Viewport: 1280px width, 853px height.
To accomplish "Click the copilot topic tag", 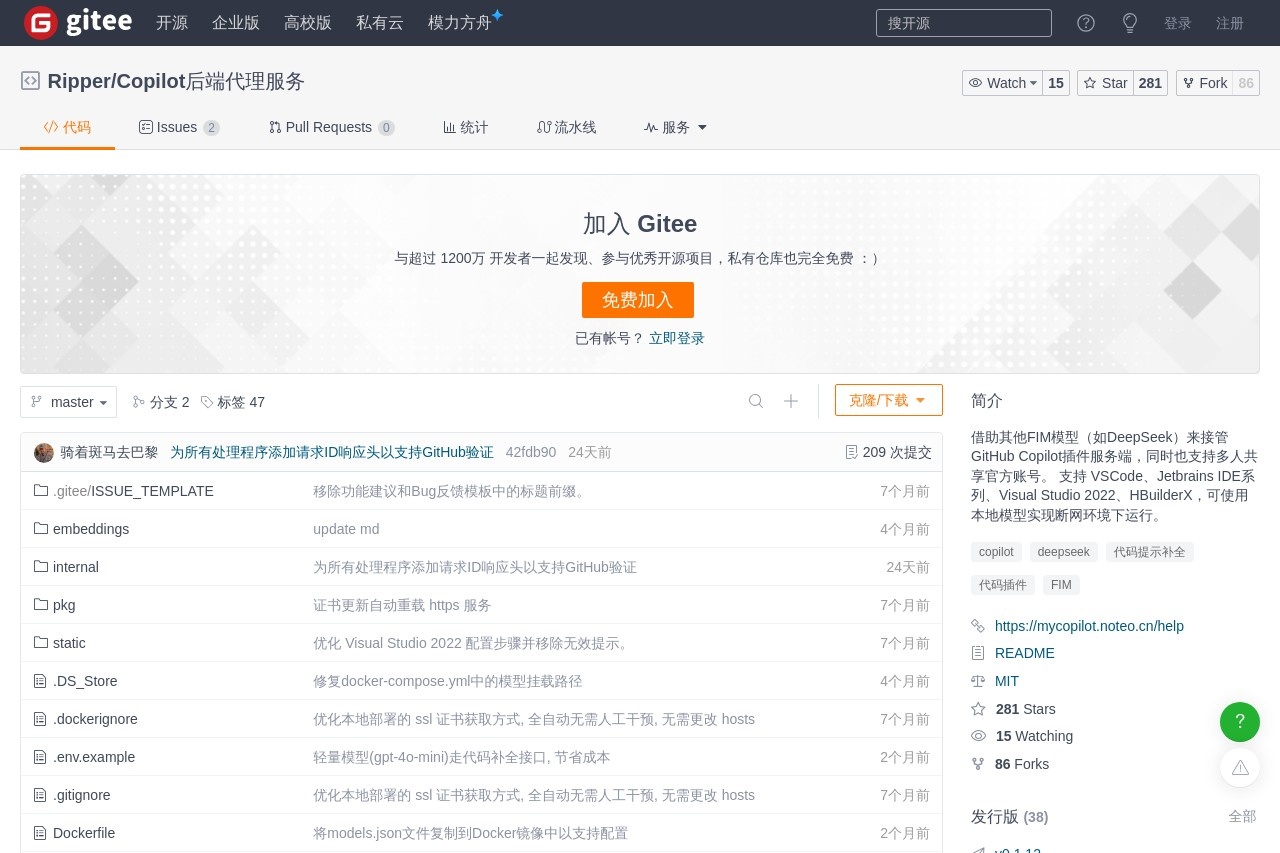I will [x=996, y=552].
